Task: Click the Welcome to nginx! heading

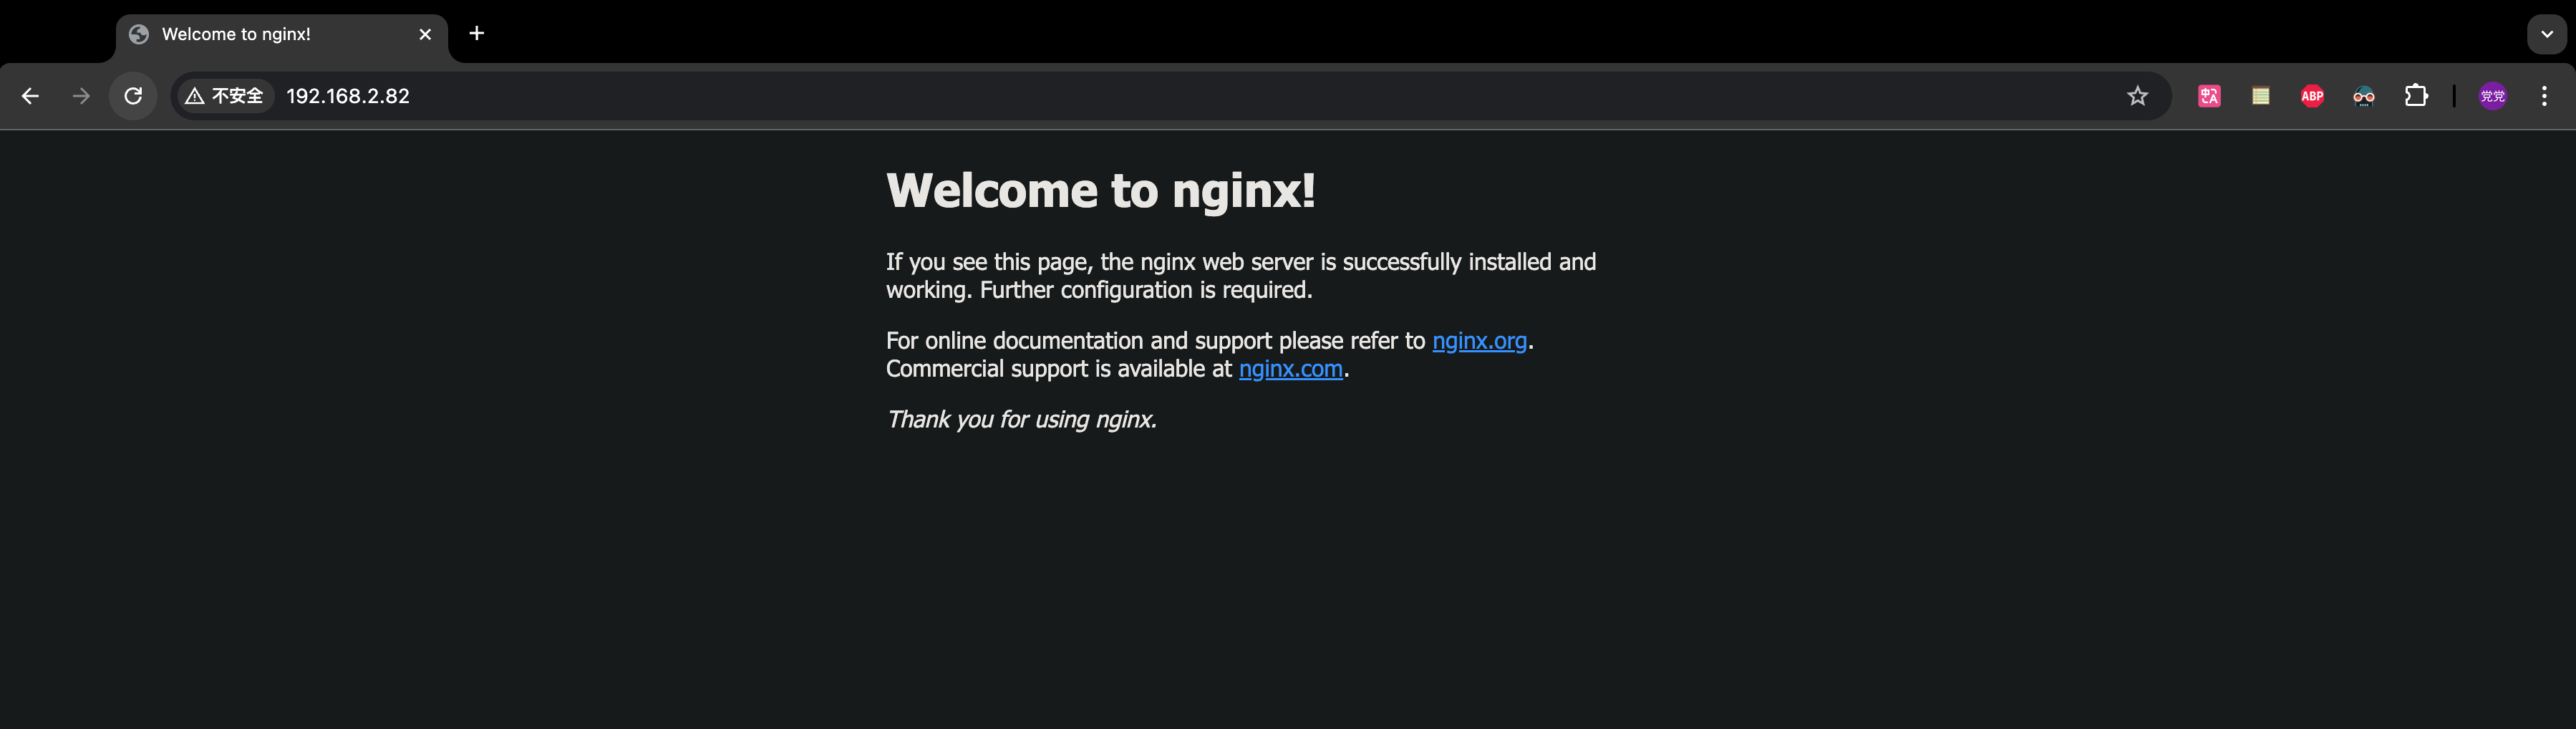Action: click(1100, 191)
